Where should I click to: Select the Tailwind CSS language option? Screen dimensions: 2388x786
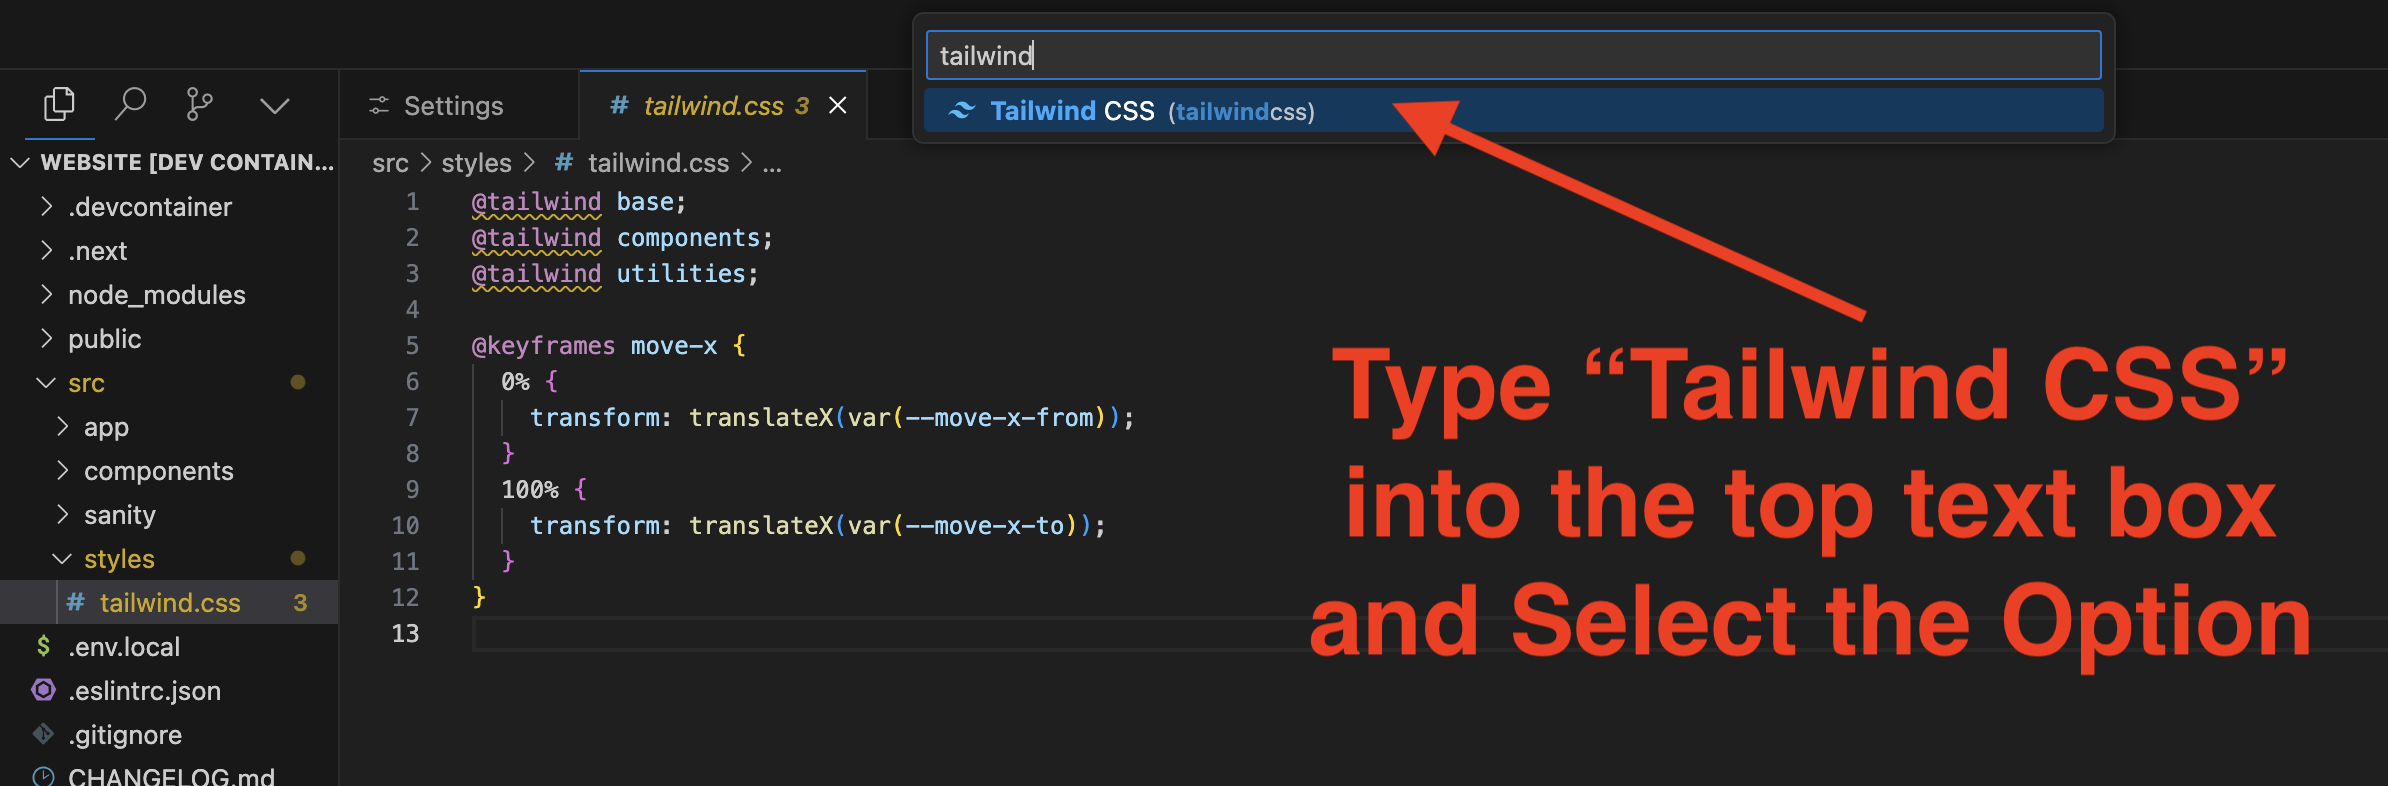click(x=1513, y=111)
